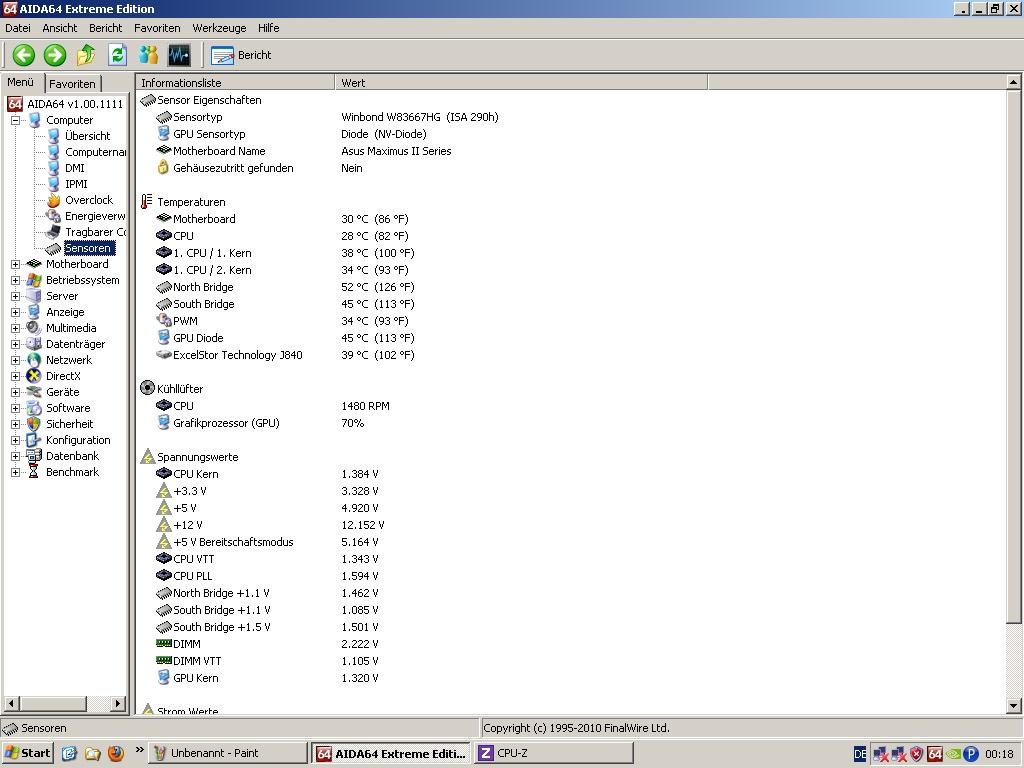1024x768 pixels.
Task: Collapse the Computer tree node
Action: tap(15, 120)
